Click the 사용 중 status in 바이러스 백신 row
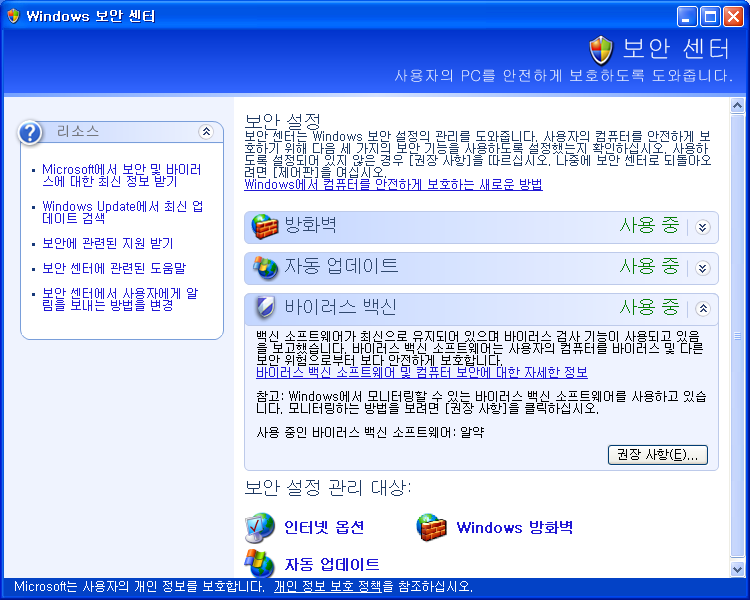The image size is (750, 600). pyautogui.click(x=649, y=307)
